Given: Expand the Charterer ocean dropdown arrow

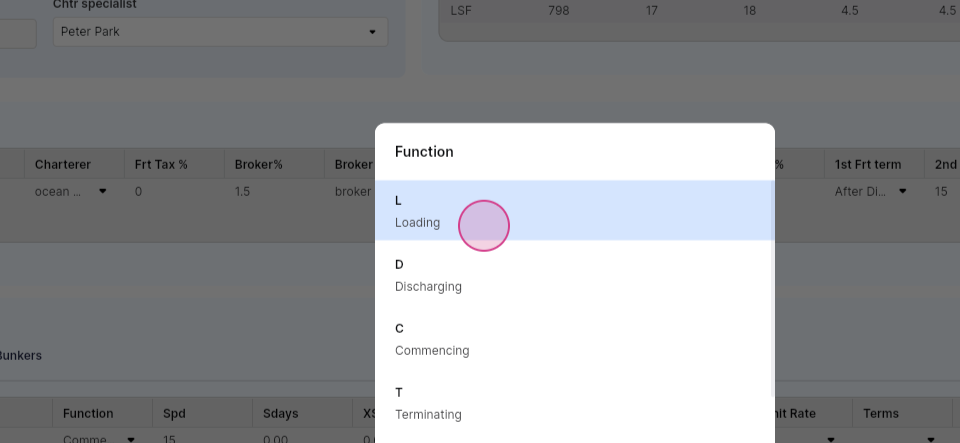Looking at the screenshot, I should (103, 192).
